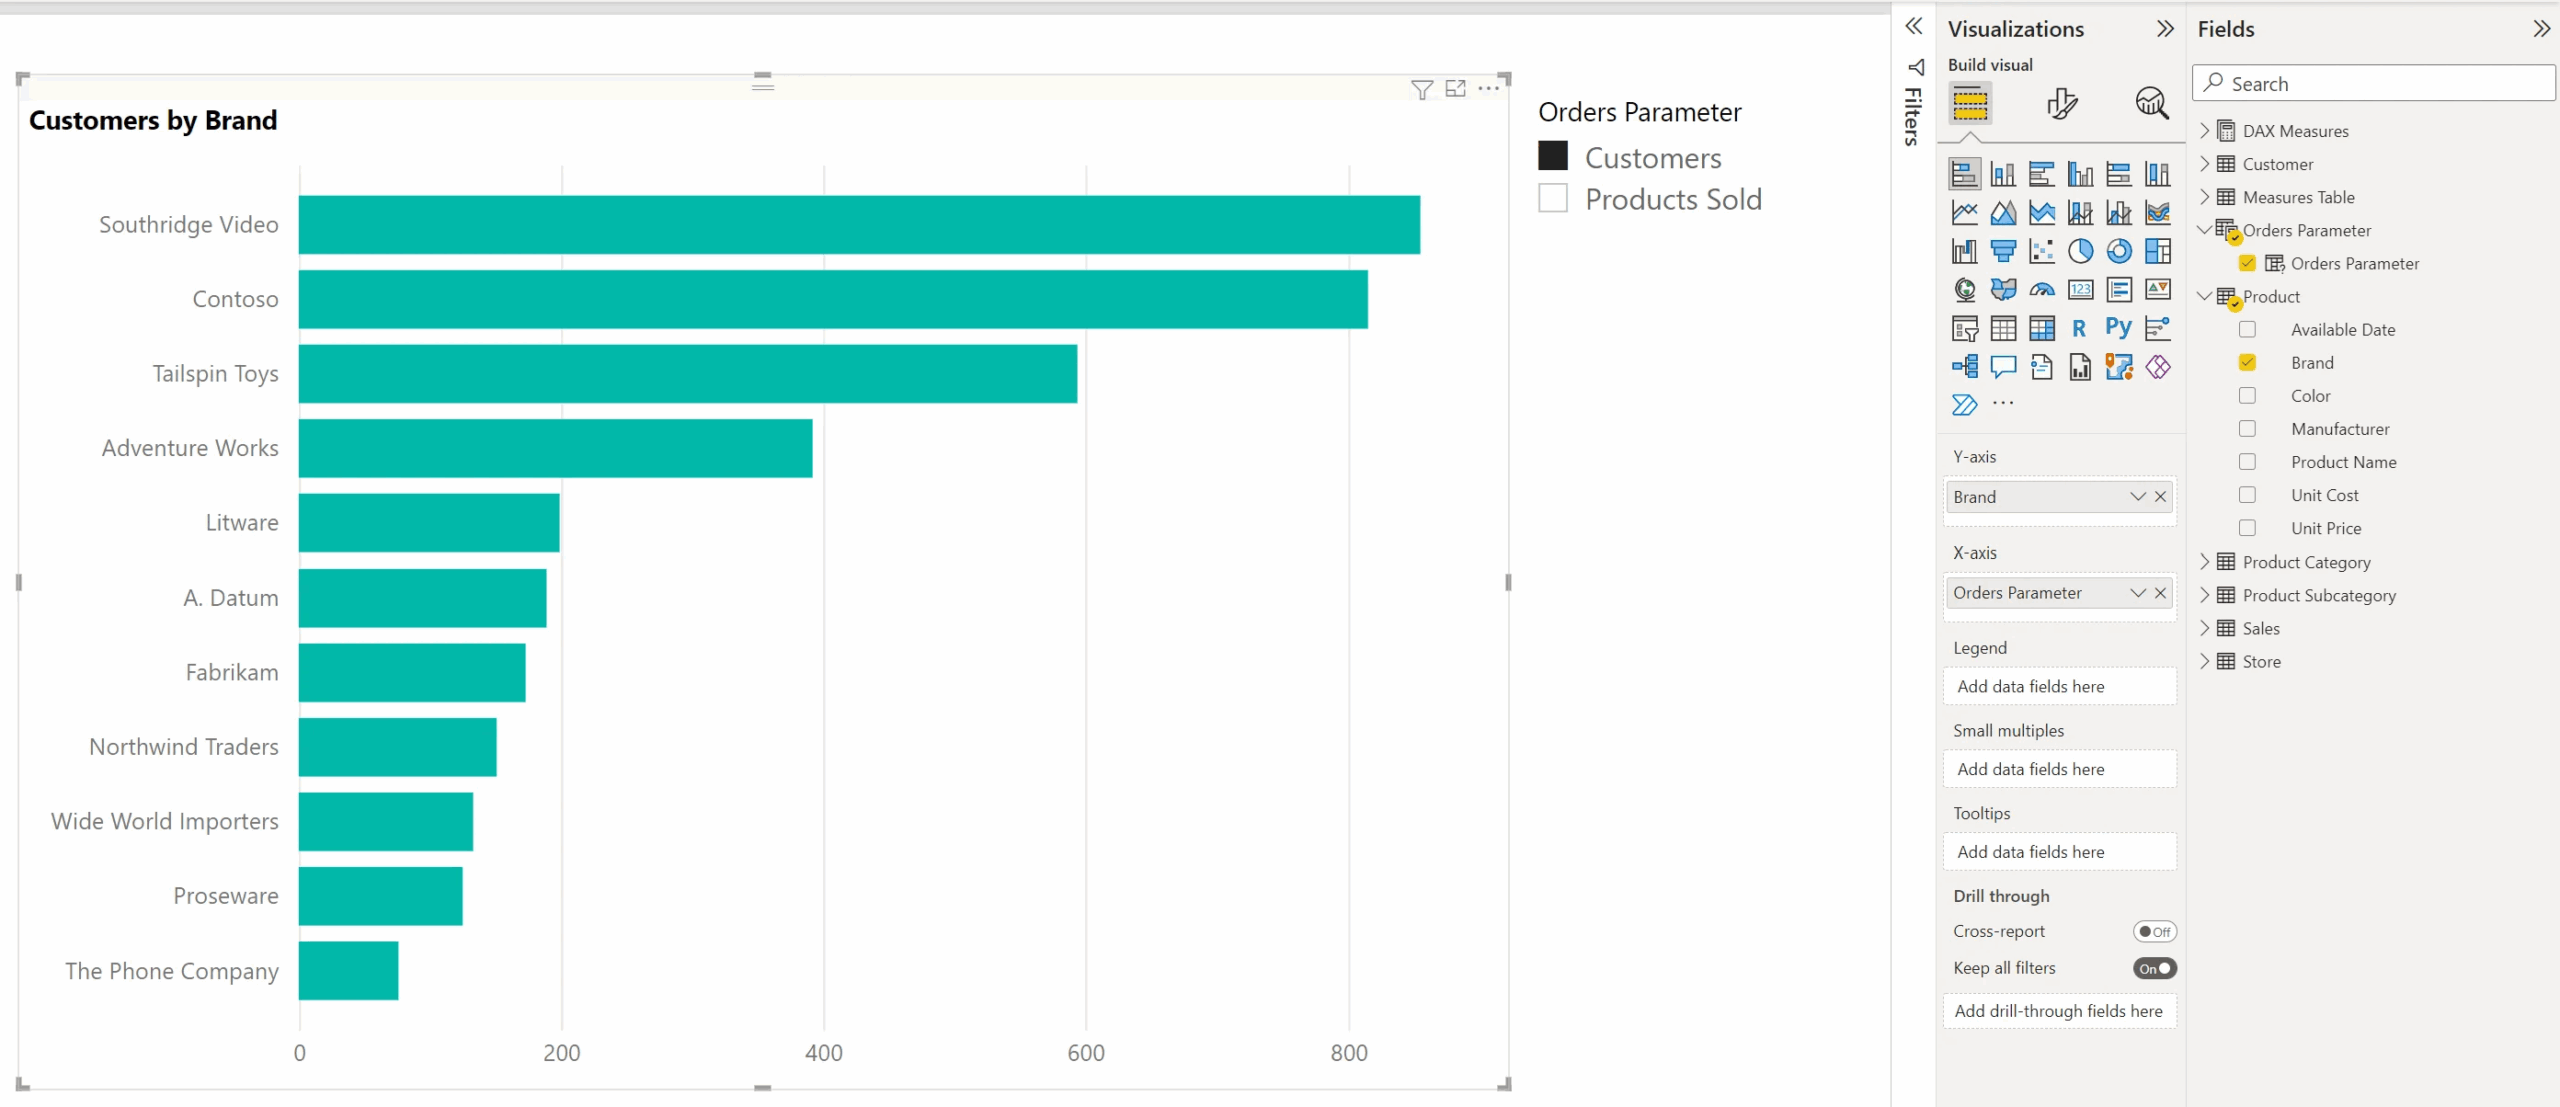2560x1107 pixels.
Task: Click the Tailspin Toys bar
Action: (688, 373)
